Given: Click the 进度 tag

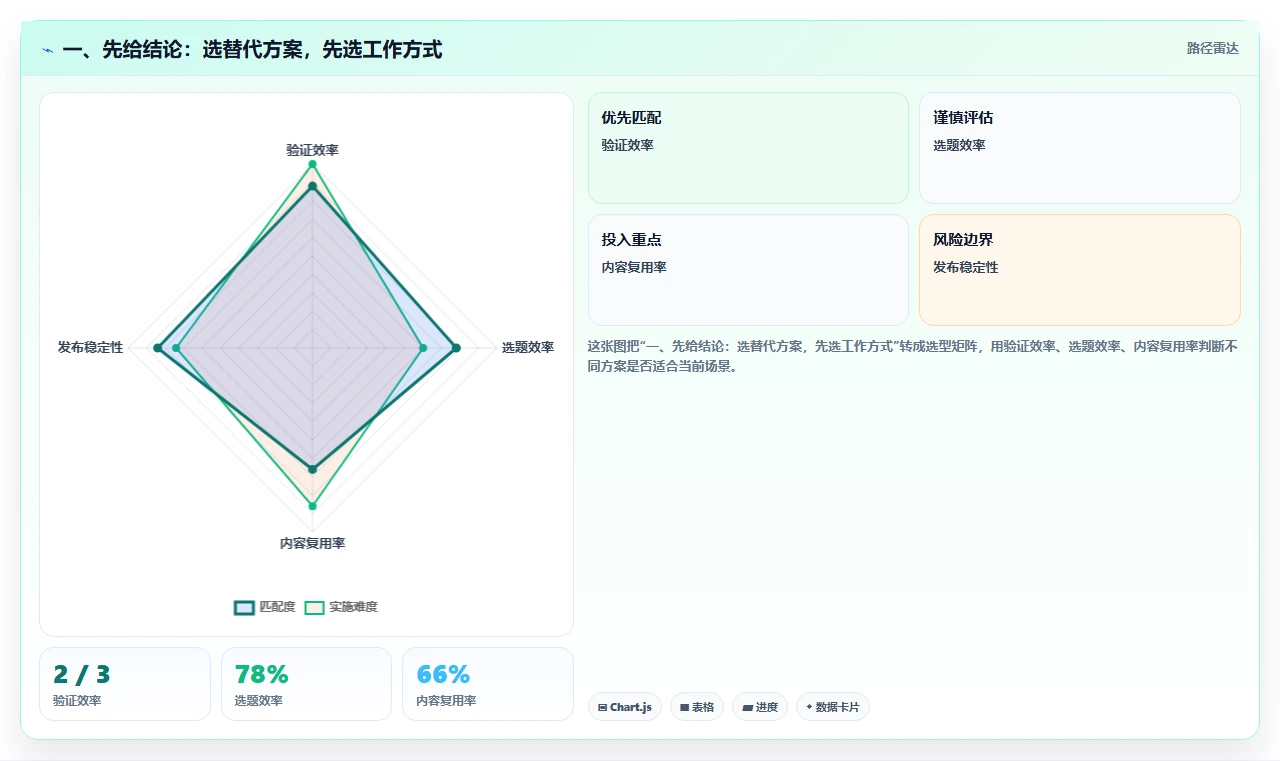Looking at the screenshot, I should point(760,707).
